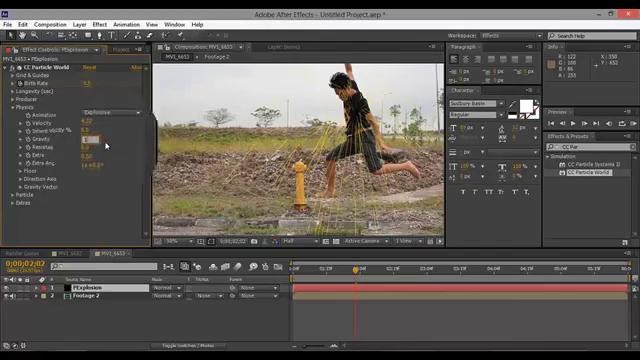Open the Half resolution dropdown

(300, 241)
